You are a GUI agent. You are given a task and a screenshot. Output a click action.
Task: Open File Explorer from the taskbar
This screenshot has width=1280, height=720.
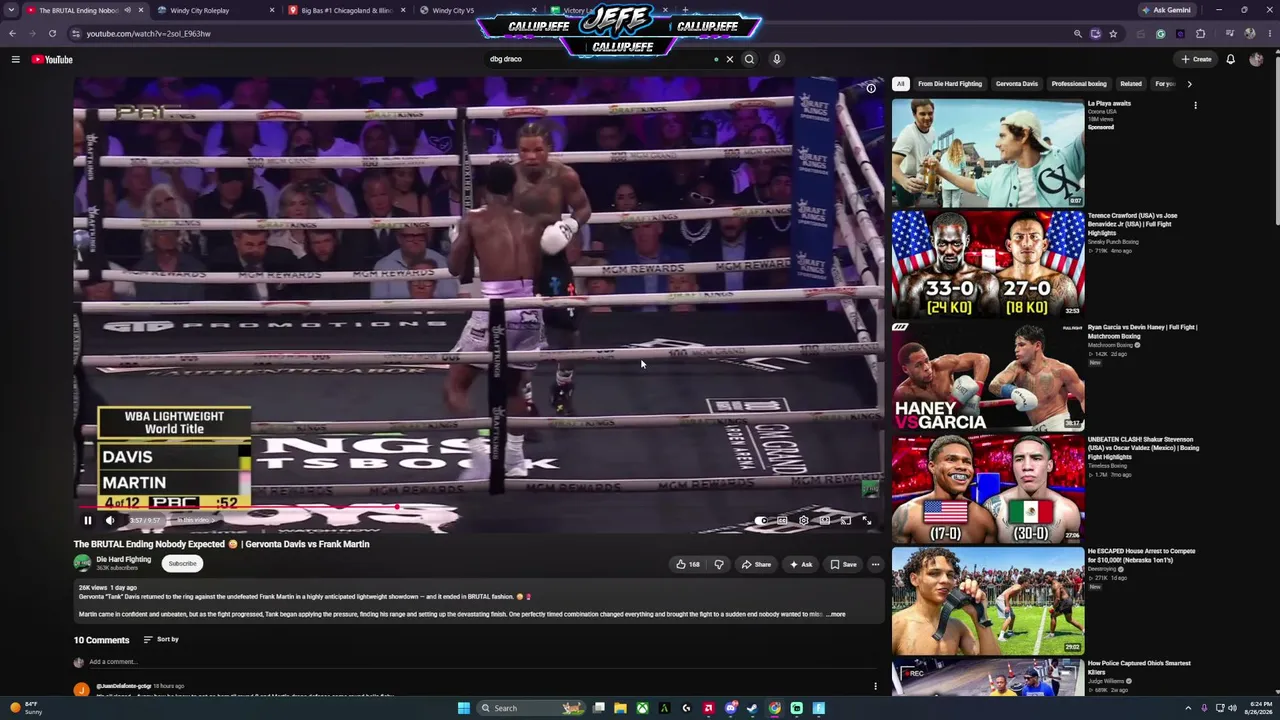click(620, 708)
